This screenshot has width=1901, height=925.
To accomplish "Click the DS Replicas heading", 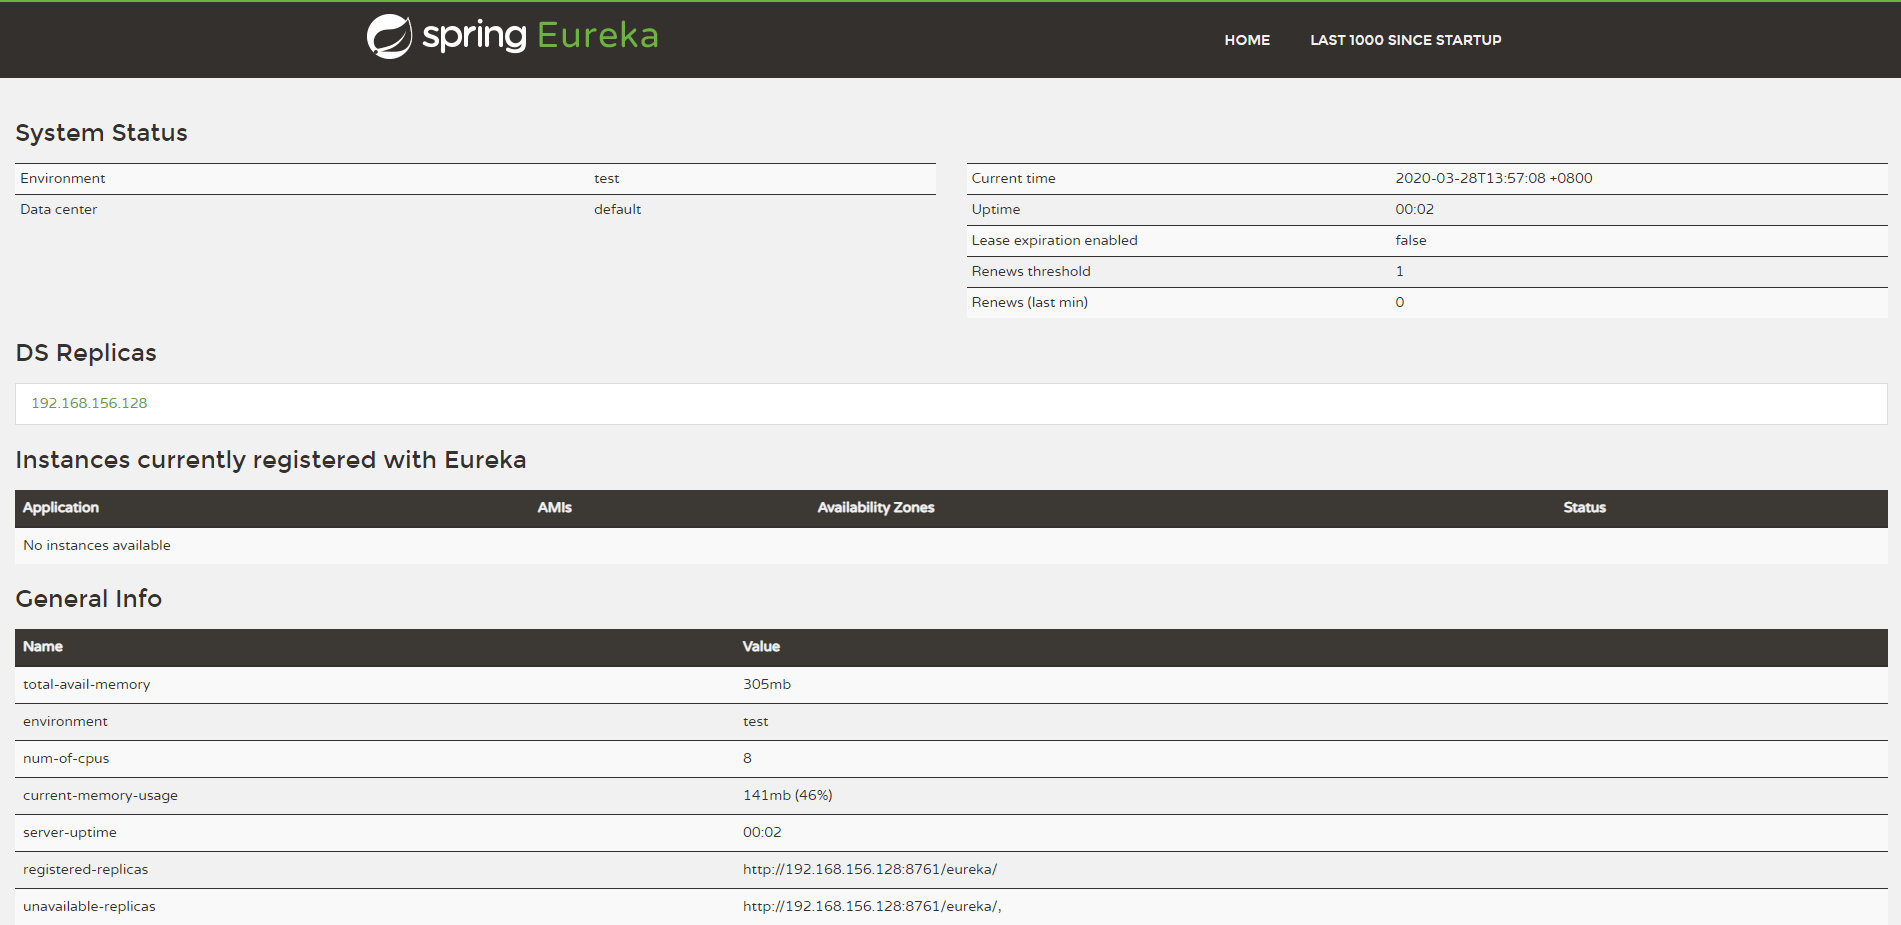I will pyautogui.click(x=86, y=353).
